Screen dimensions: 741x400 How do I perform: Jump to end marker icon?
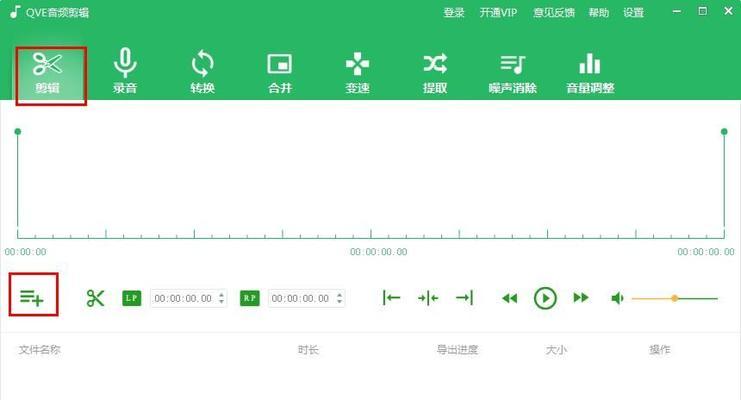click(464, 298)
